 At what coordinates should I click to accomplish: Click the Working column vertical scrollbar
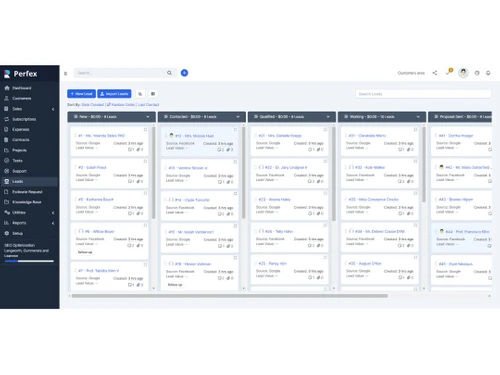point(424,164)
